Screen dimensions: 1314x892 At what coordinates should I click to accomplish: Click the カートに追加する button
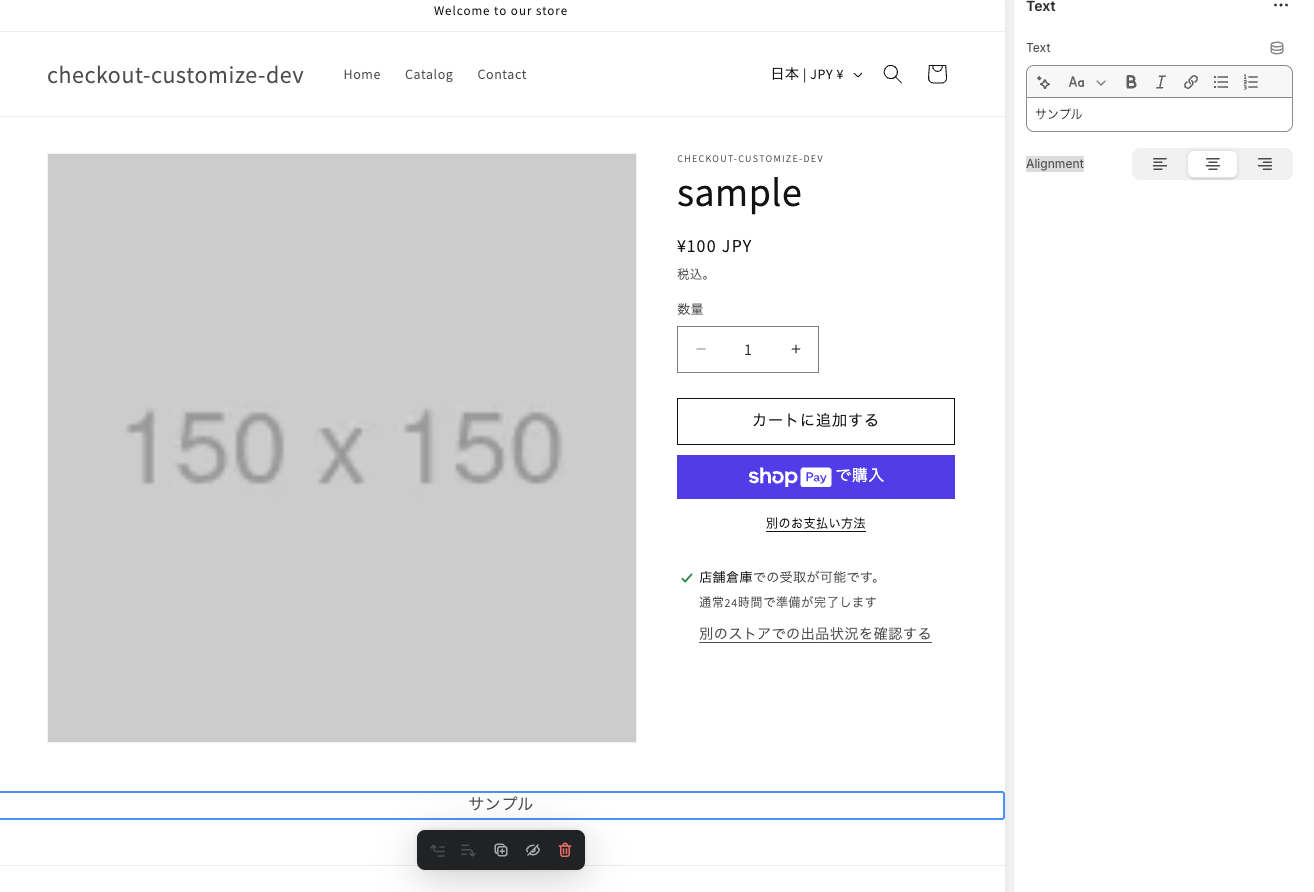pos(816,421)
